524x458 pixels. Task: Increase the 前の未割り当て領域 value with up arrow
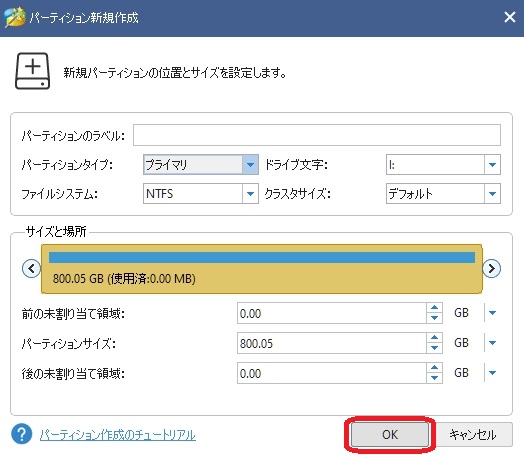pyautogui.click(x=434, y=308)
